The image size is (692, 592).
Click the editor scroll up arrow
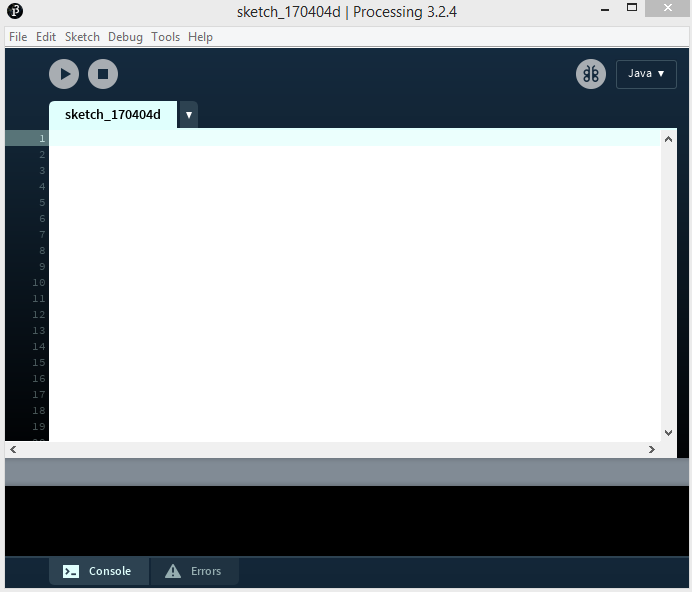pos(669,140)
